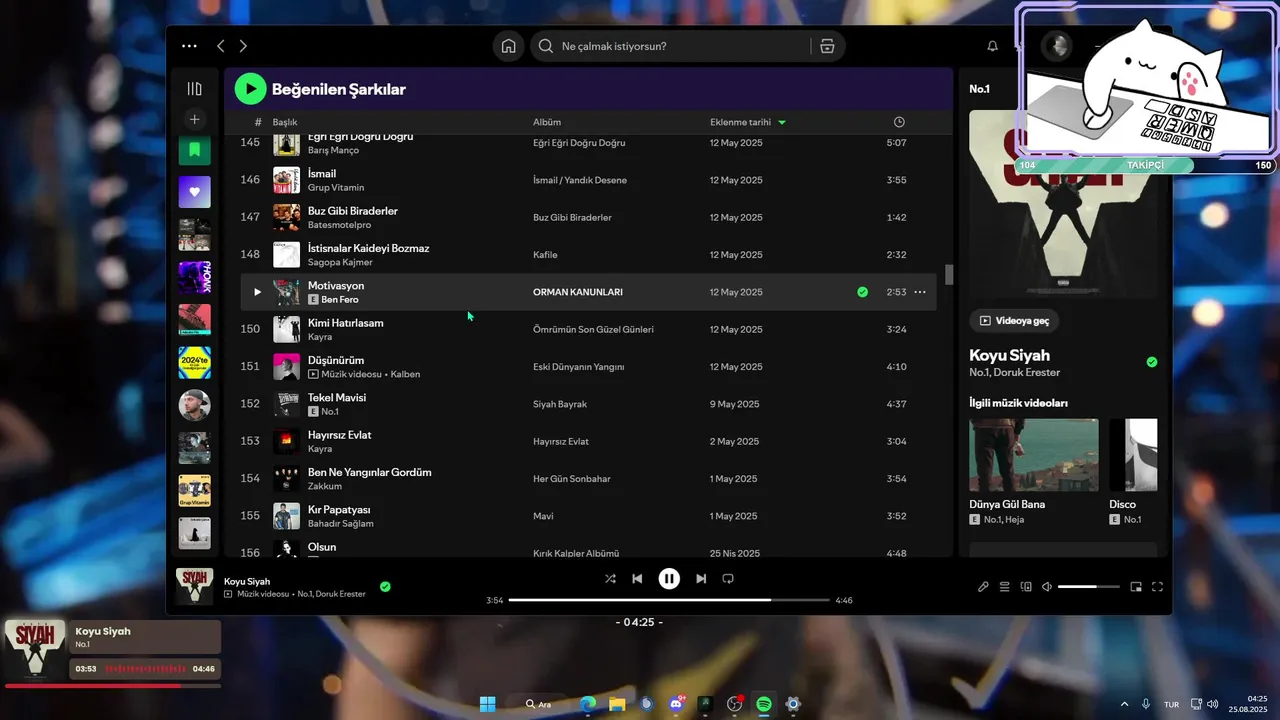1280x720 pixels.
Task: Go forward with the right arrow
Action: pyautogui.click(x=243, y=46)
